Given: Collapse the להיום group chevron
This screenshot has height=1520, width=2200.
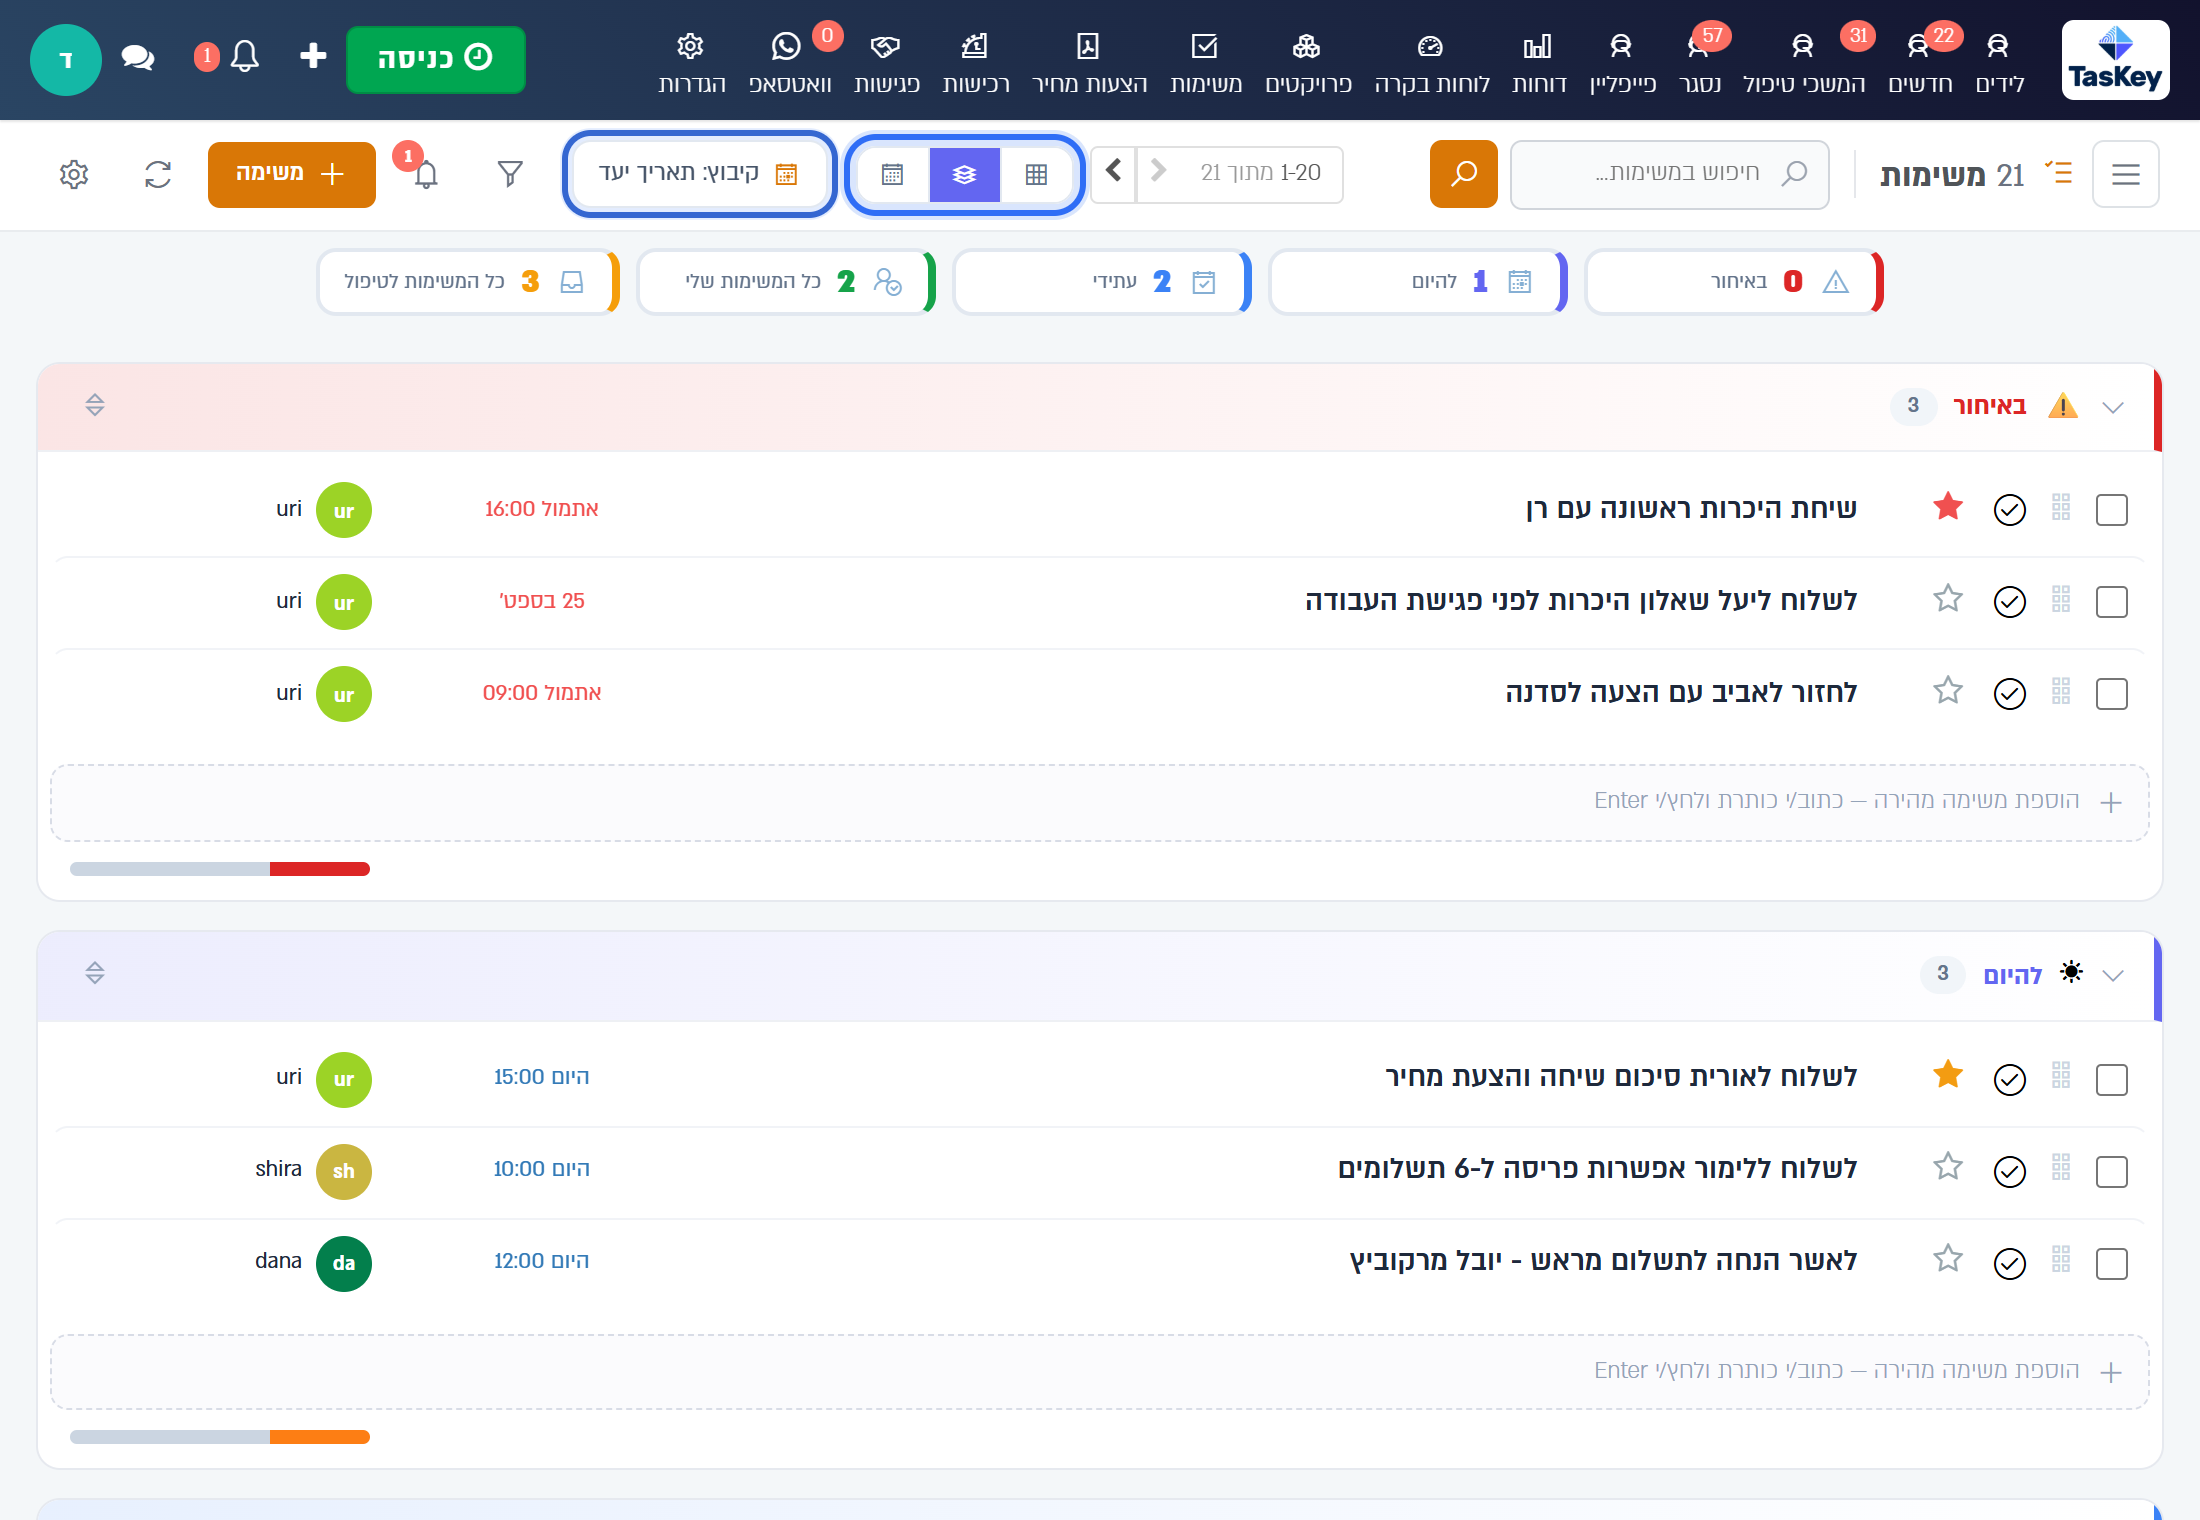Looking at the screenshot, I should click(x=2113, y=975).
